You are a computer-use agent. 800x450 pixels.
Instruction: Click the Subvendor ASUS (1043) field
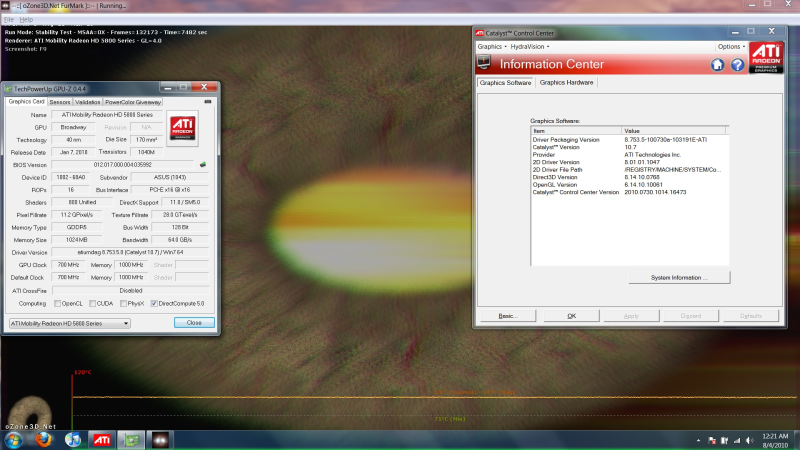click(170, 178)
